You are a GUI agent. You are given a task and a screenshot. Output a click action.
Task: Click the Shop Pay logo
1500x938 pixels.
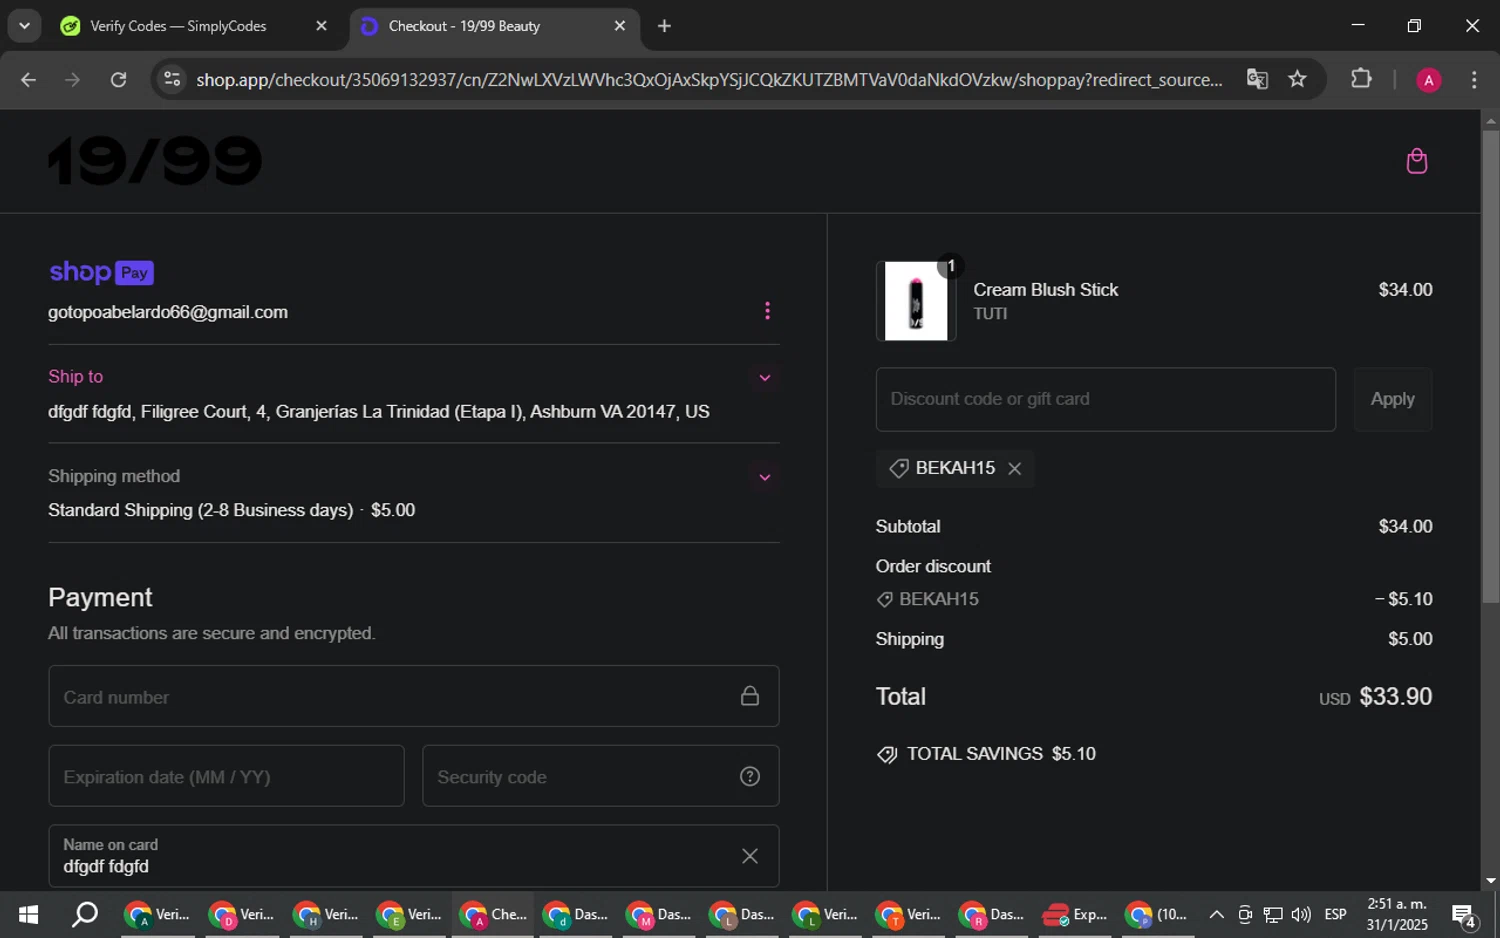(101, 272)
